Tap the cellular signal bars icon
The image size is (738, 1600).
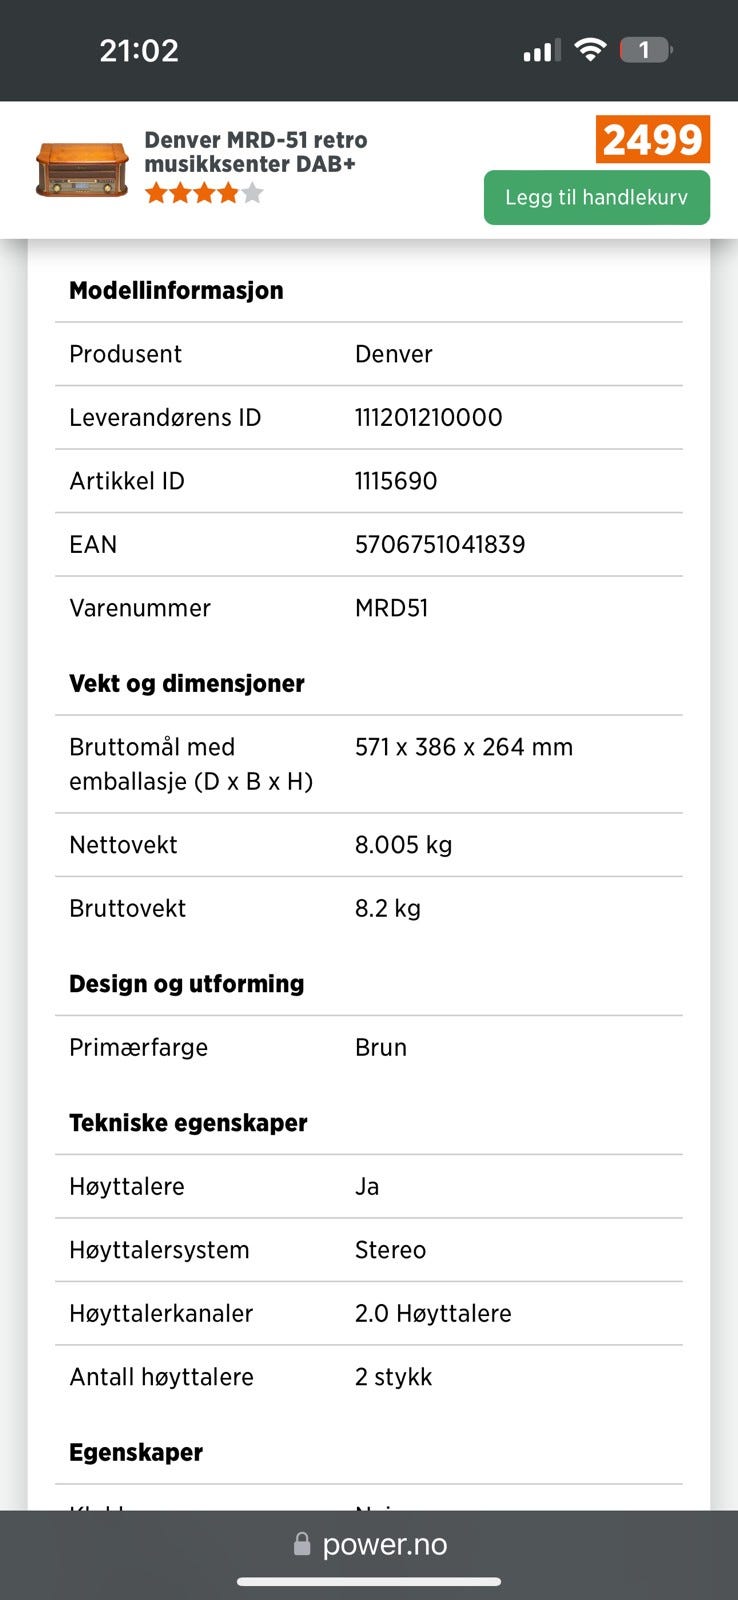click(541, 50)
